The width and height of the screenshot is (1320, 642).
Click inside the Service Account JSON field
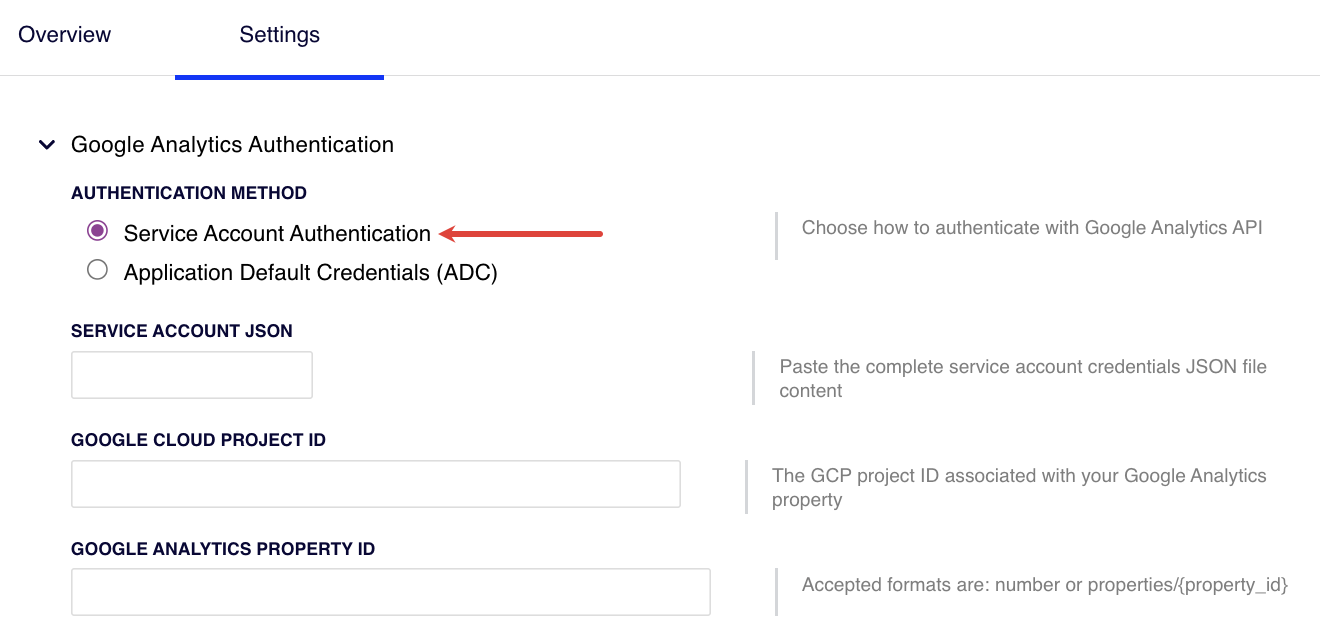coord(191,374)
